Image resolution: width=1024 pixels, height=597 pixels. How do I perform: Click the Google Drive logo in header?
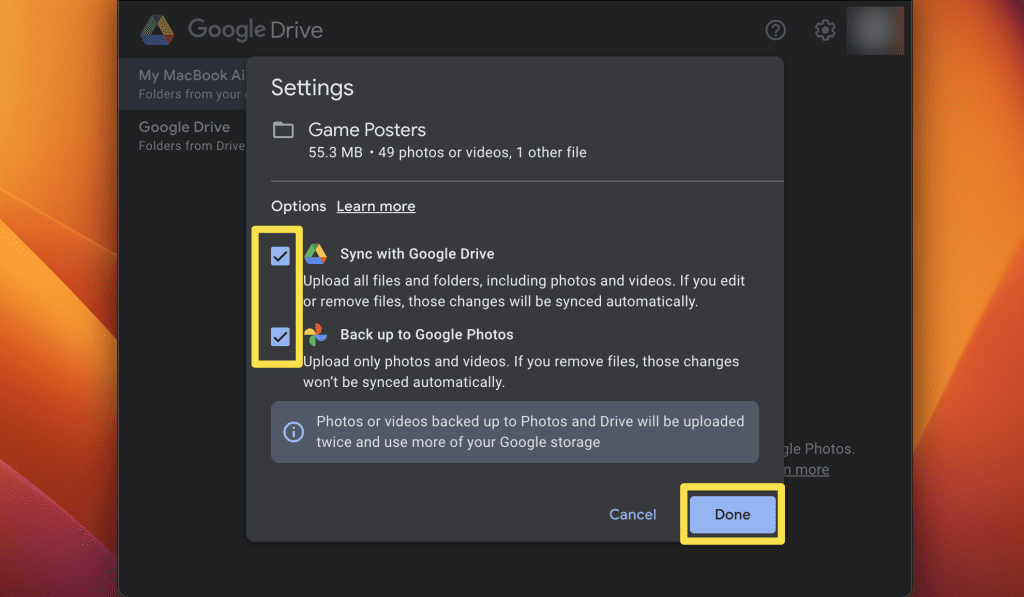pyautogui.click(x=157, y=30)
